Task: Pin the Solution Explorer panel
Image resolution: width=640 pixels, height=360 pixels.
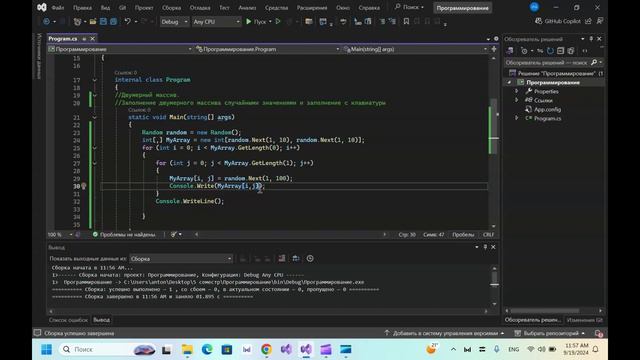Action: click(x=591, y=39)
